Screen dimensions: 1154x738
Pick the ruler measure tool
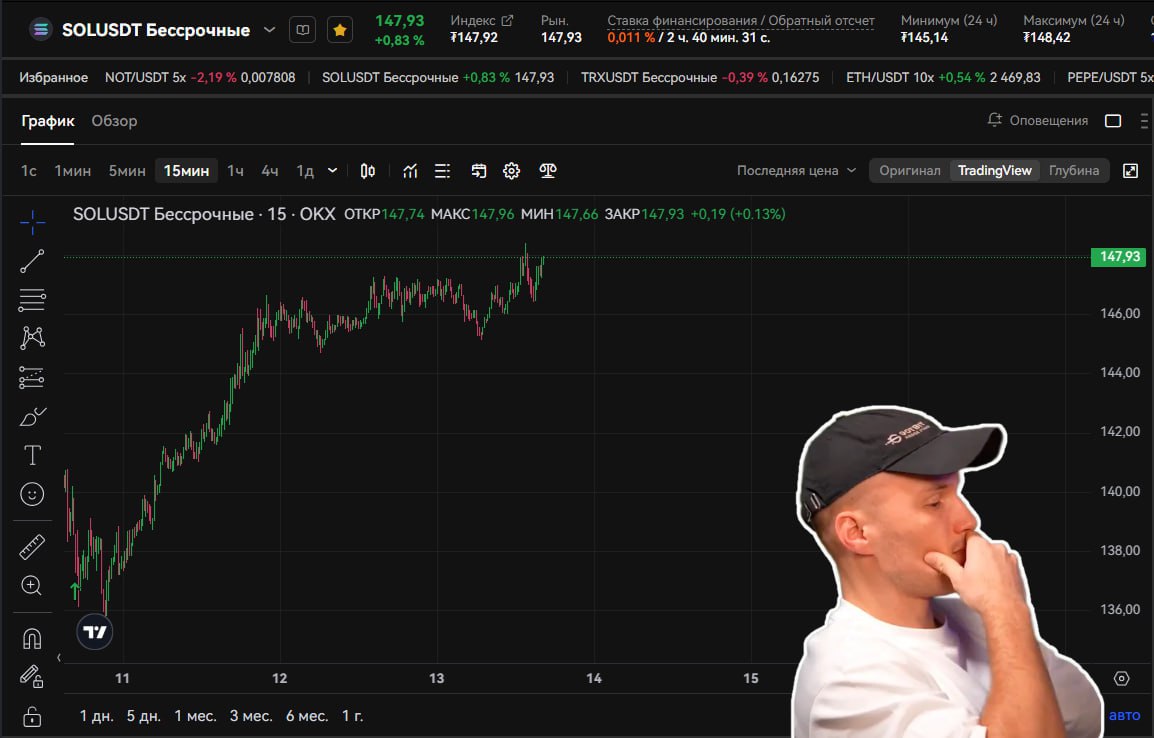pos(32,547)
